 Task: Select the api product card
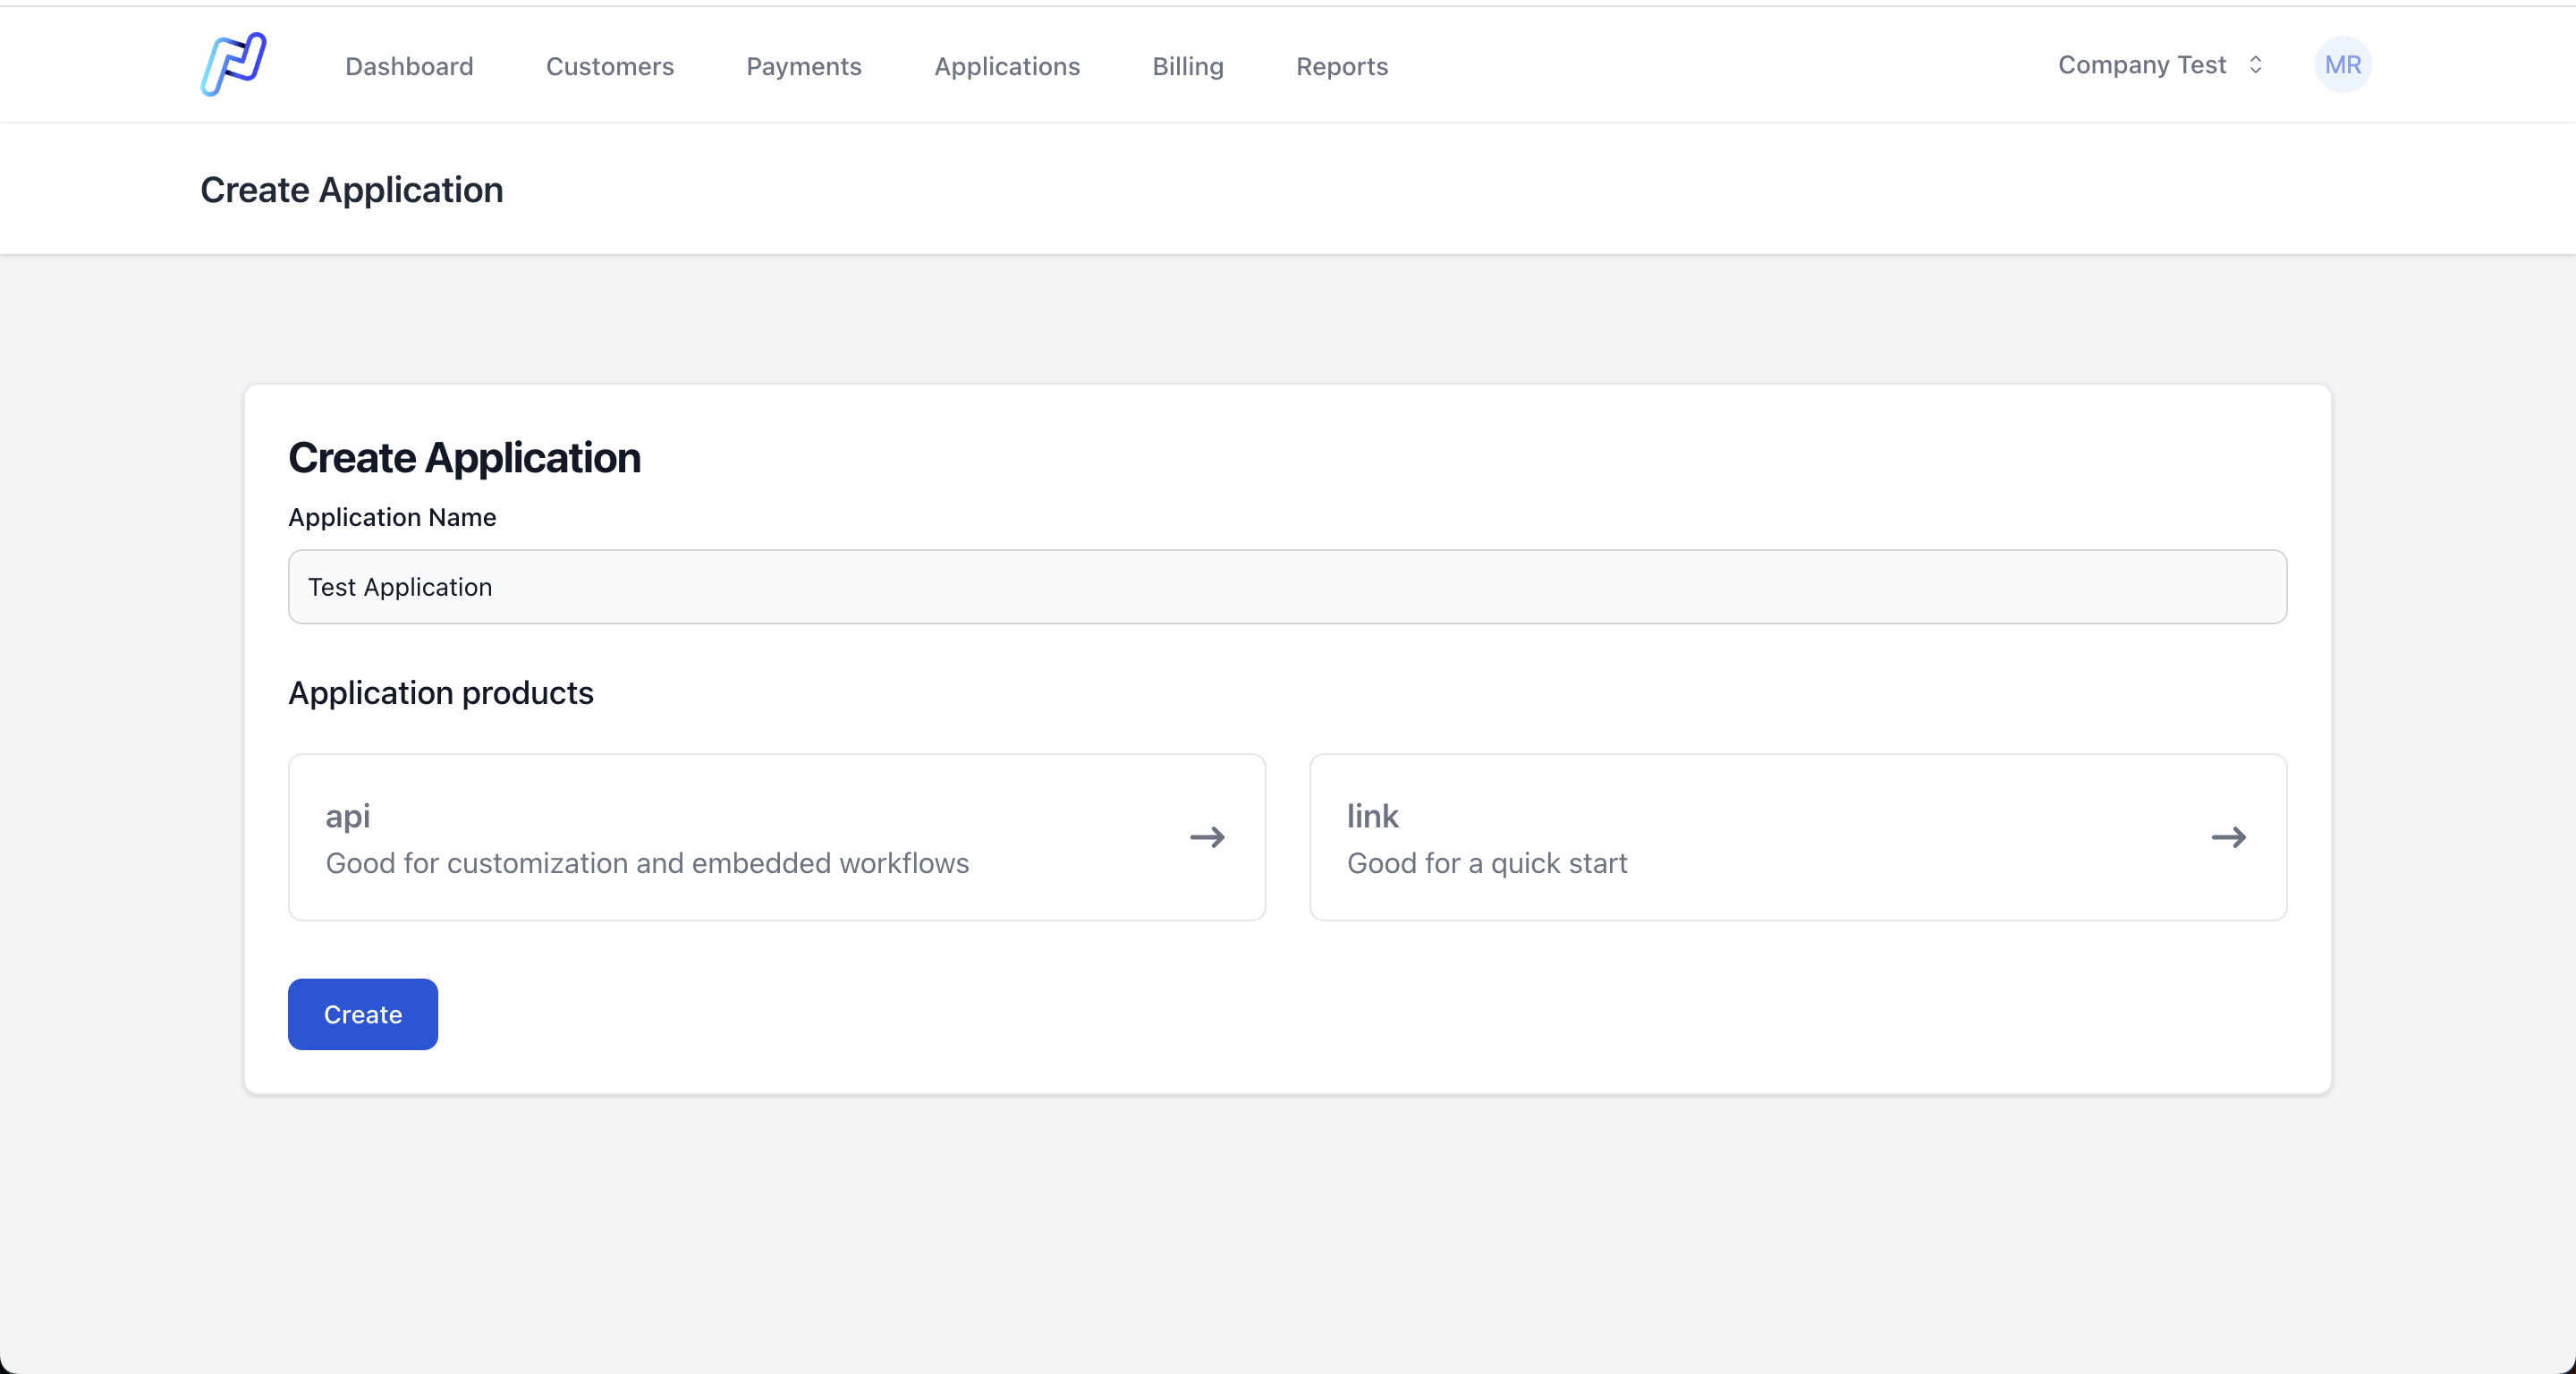click(x=777, y=837)
